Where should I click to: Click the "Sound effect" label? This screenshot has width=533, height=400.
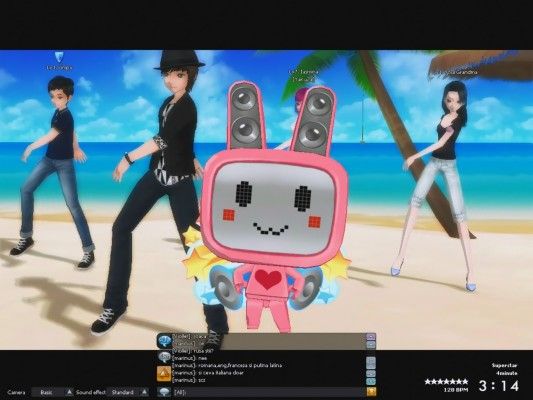coord(91,393)
